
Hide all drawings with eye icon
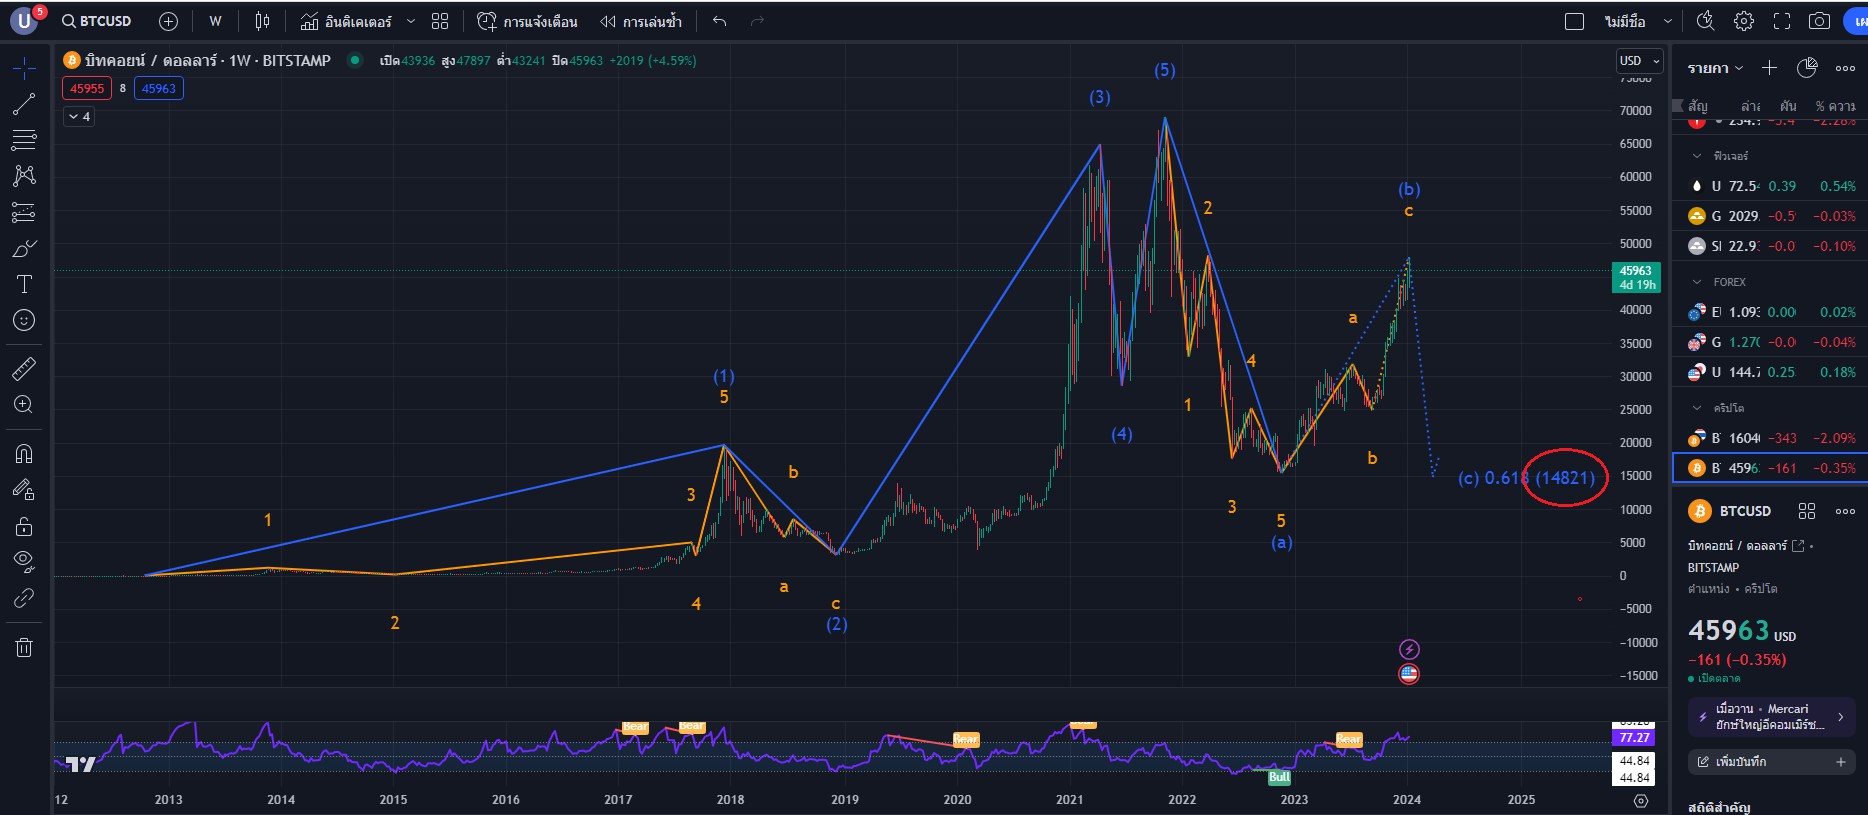[24, 561]
